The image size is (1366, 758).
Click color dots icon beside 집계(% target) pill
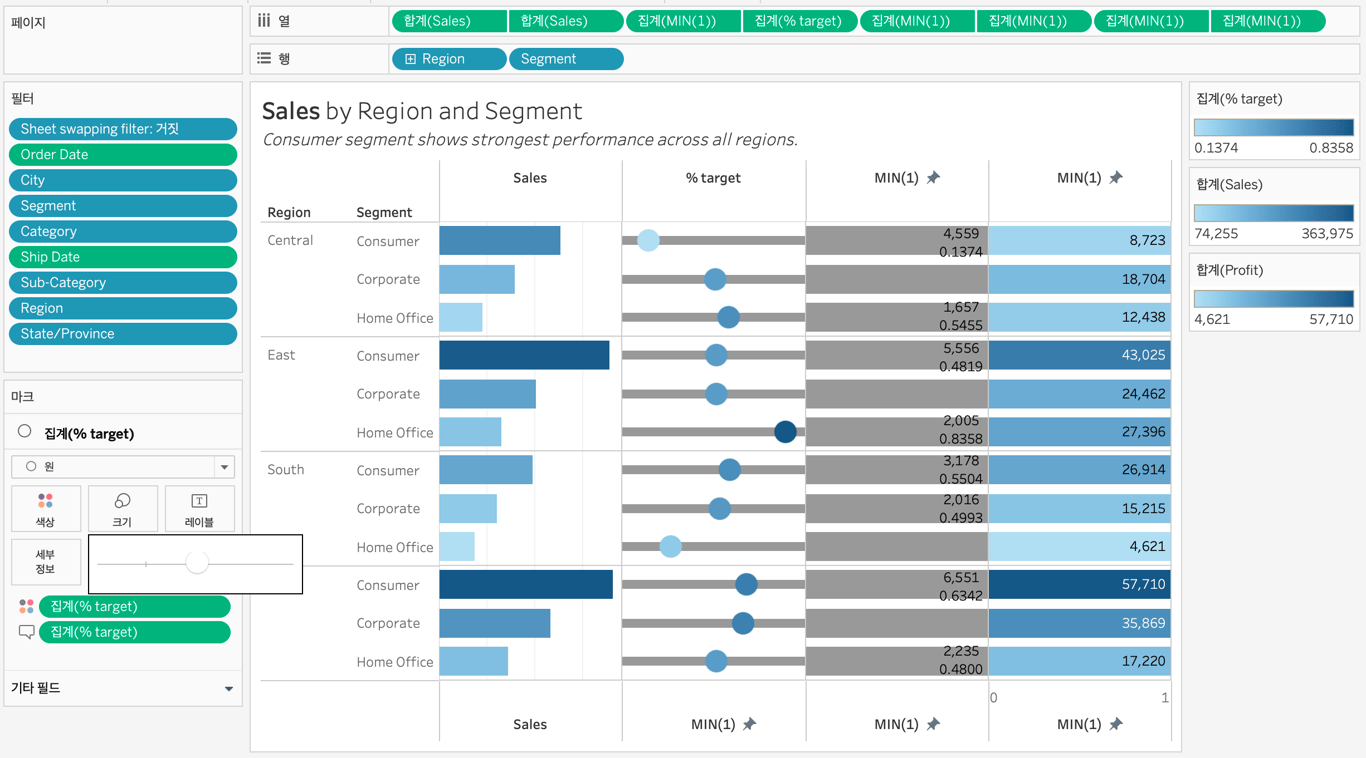[27, 607]
